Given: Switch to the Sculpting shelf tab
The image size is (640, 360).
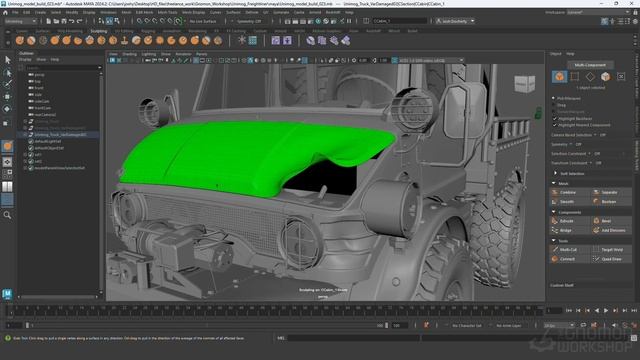Looking at the screenshot, I should tap(99, 31).
